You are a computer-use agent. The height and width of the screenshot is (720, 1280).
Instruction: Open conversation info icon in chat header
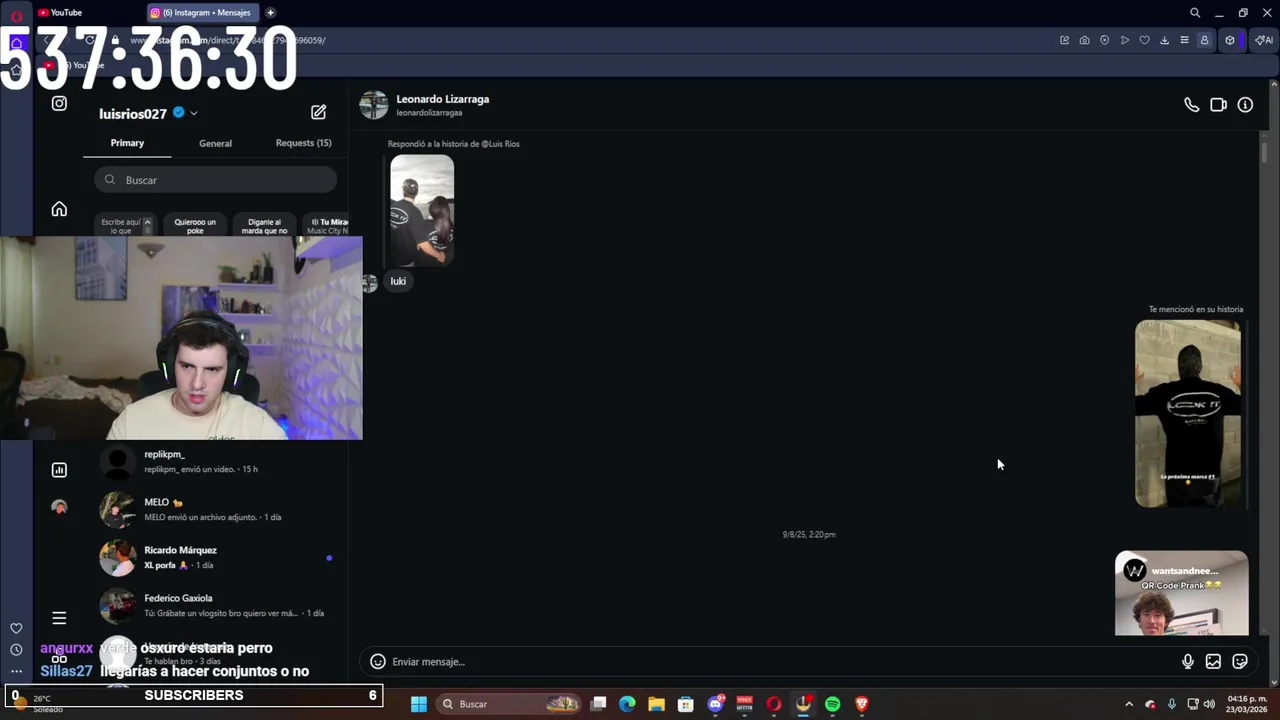[1245, 105]
